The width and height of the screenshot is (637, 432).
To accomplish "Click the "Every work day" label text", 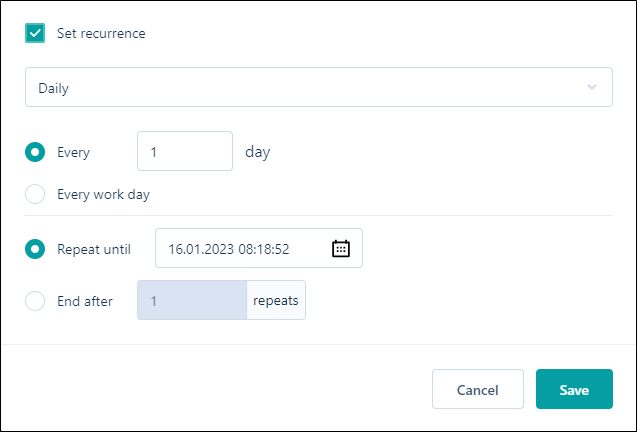I will (103, 194).
